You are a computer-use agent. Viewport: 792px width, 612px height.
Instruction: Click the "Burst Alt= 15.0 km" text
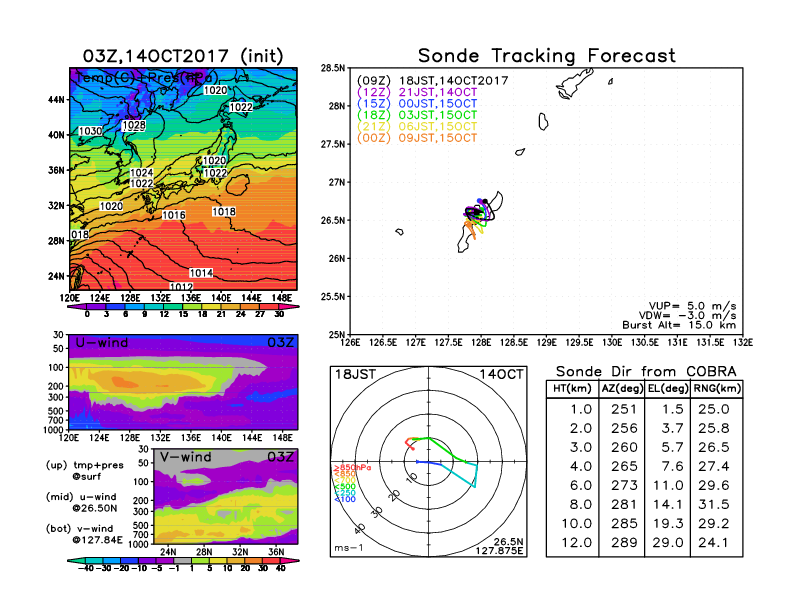point(679,325)
